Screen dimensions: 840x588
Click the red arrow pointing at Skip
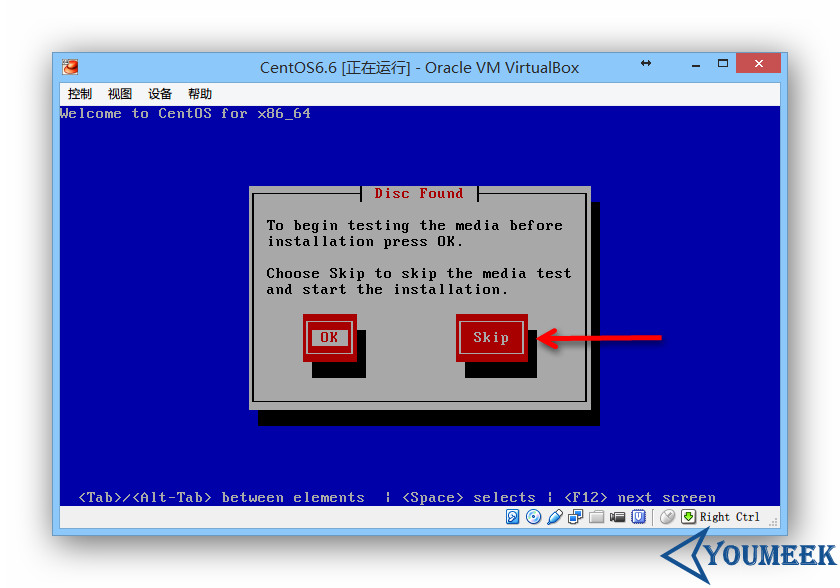coord(600,338)
